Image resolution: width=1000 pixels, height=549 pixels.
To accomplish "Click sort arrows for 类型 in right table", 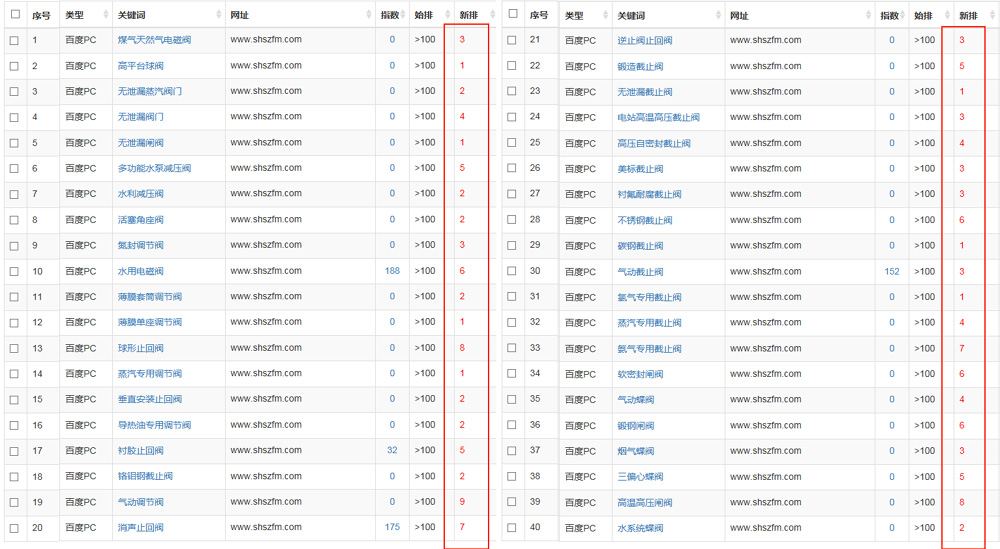I will click(x=605, y=16).
